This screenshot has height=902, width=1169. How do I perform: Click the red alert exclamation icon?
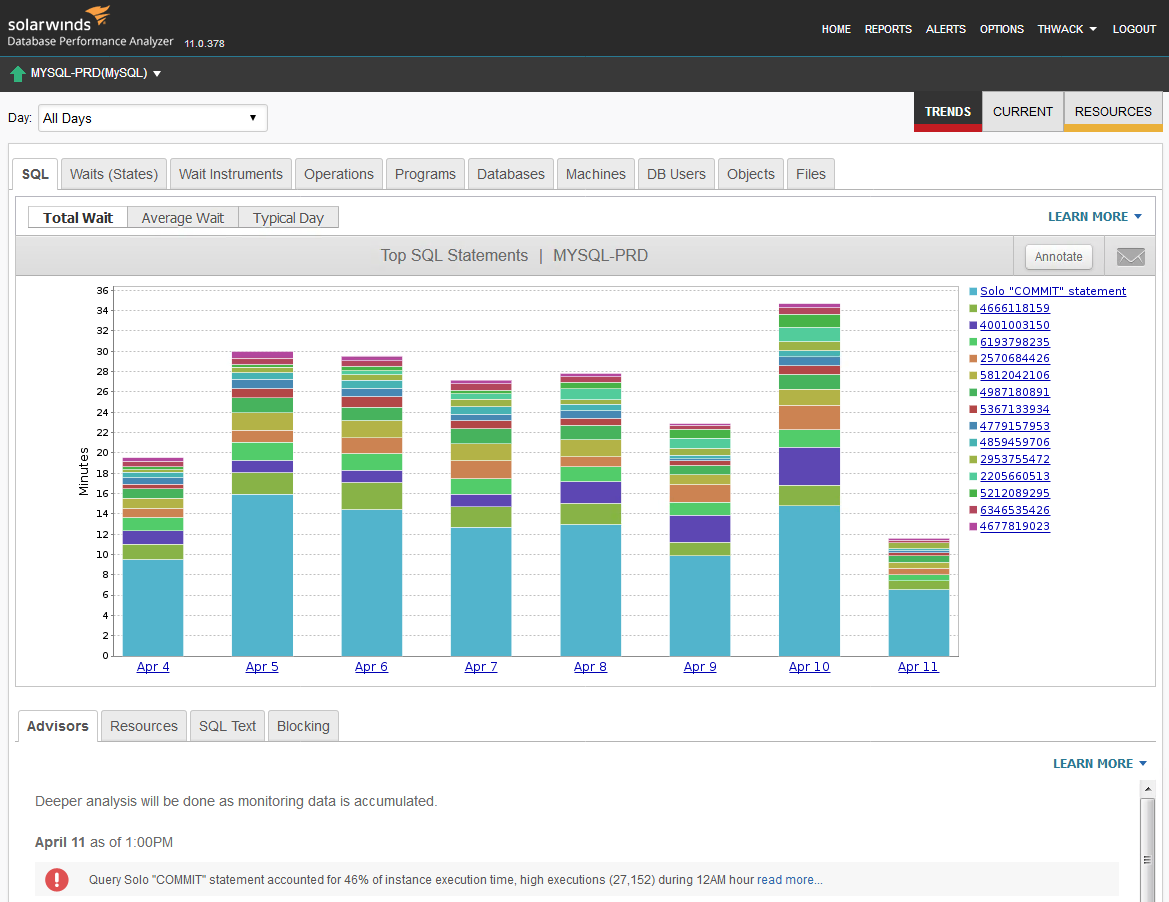(57, 880)
